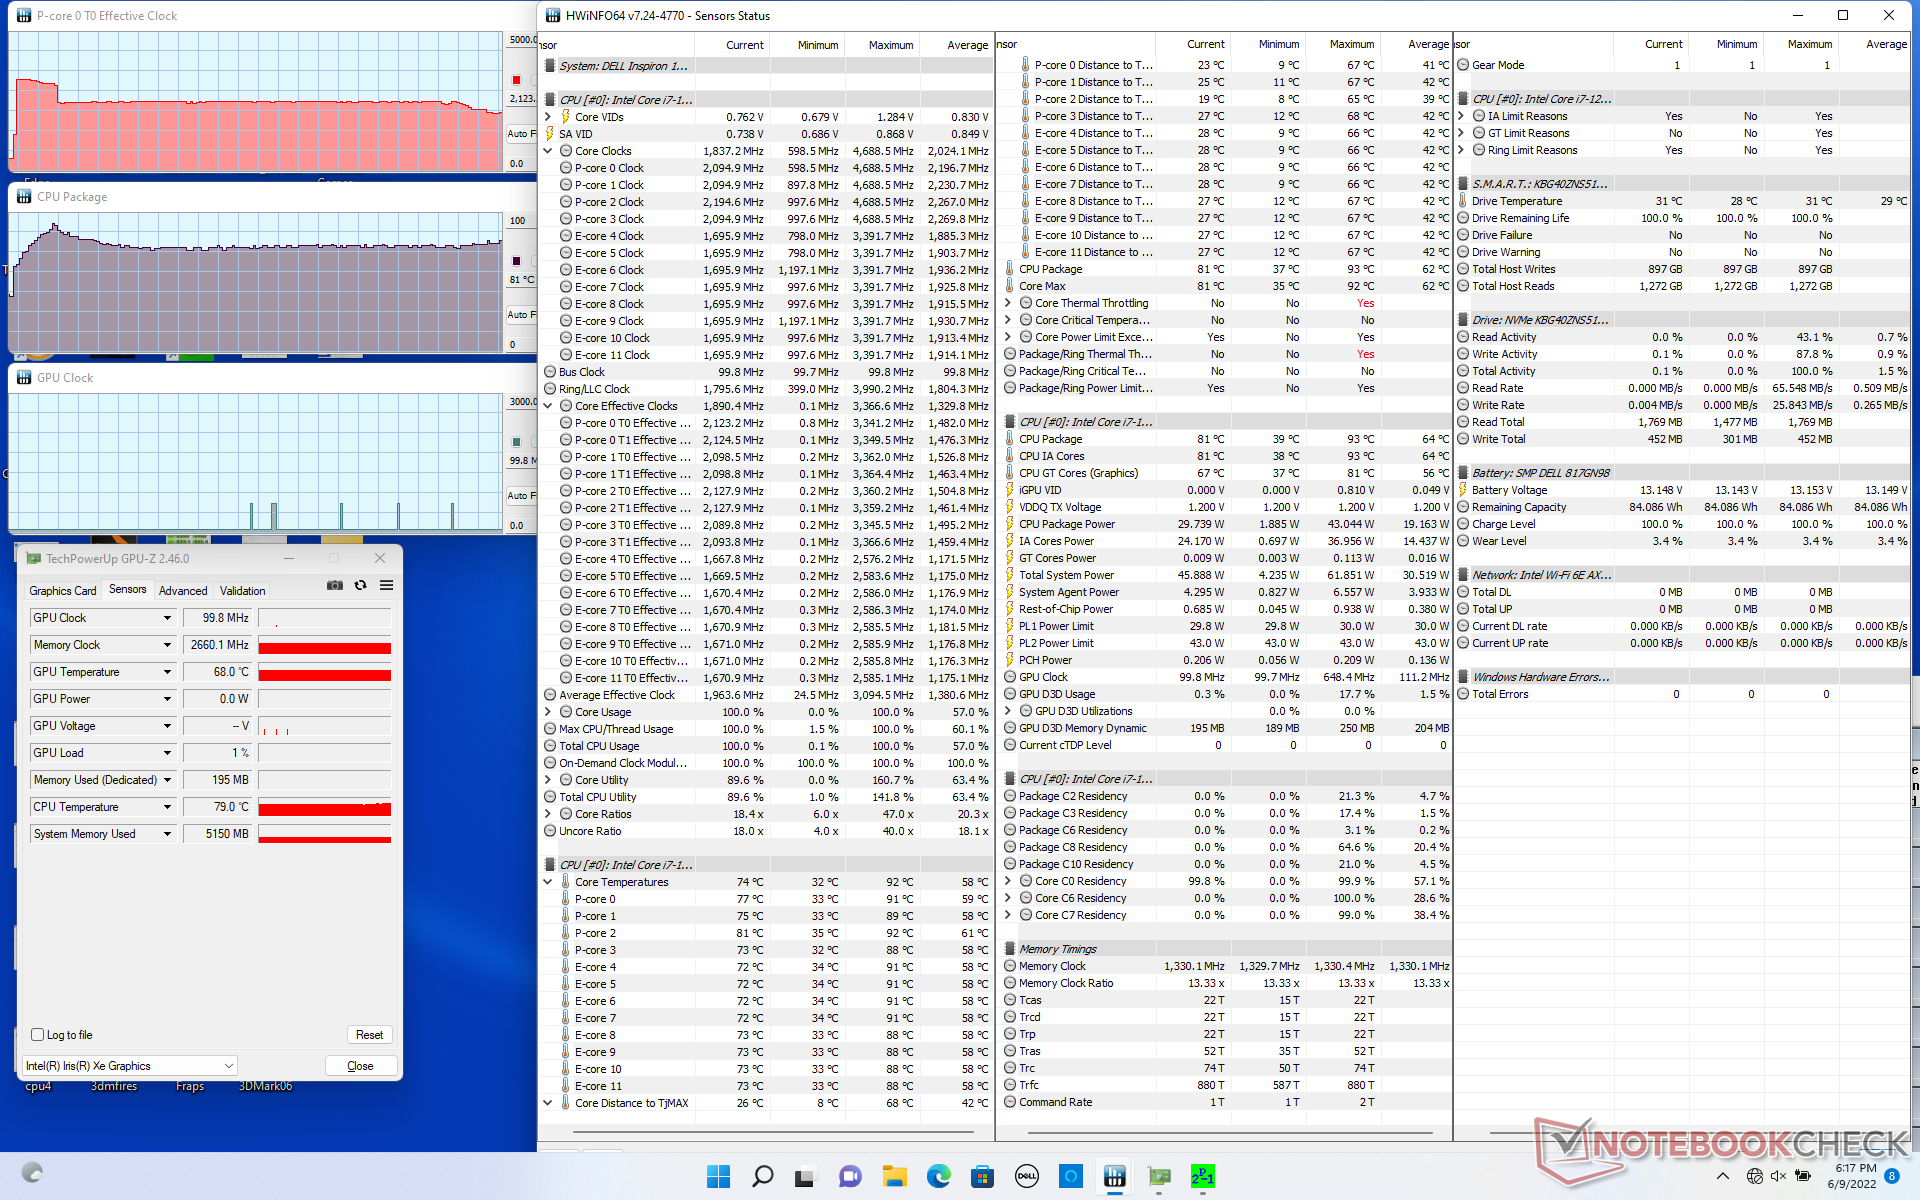Expand Core Usage sensor group

pyautogui.click(x=548, y=712)
